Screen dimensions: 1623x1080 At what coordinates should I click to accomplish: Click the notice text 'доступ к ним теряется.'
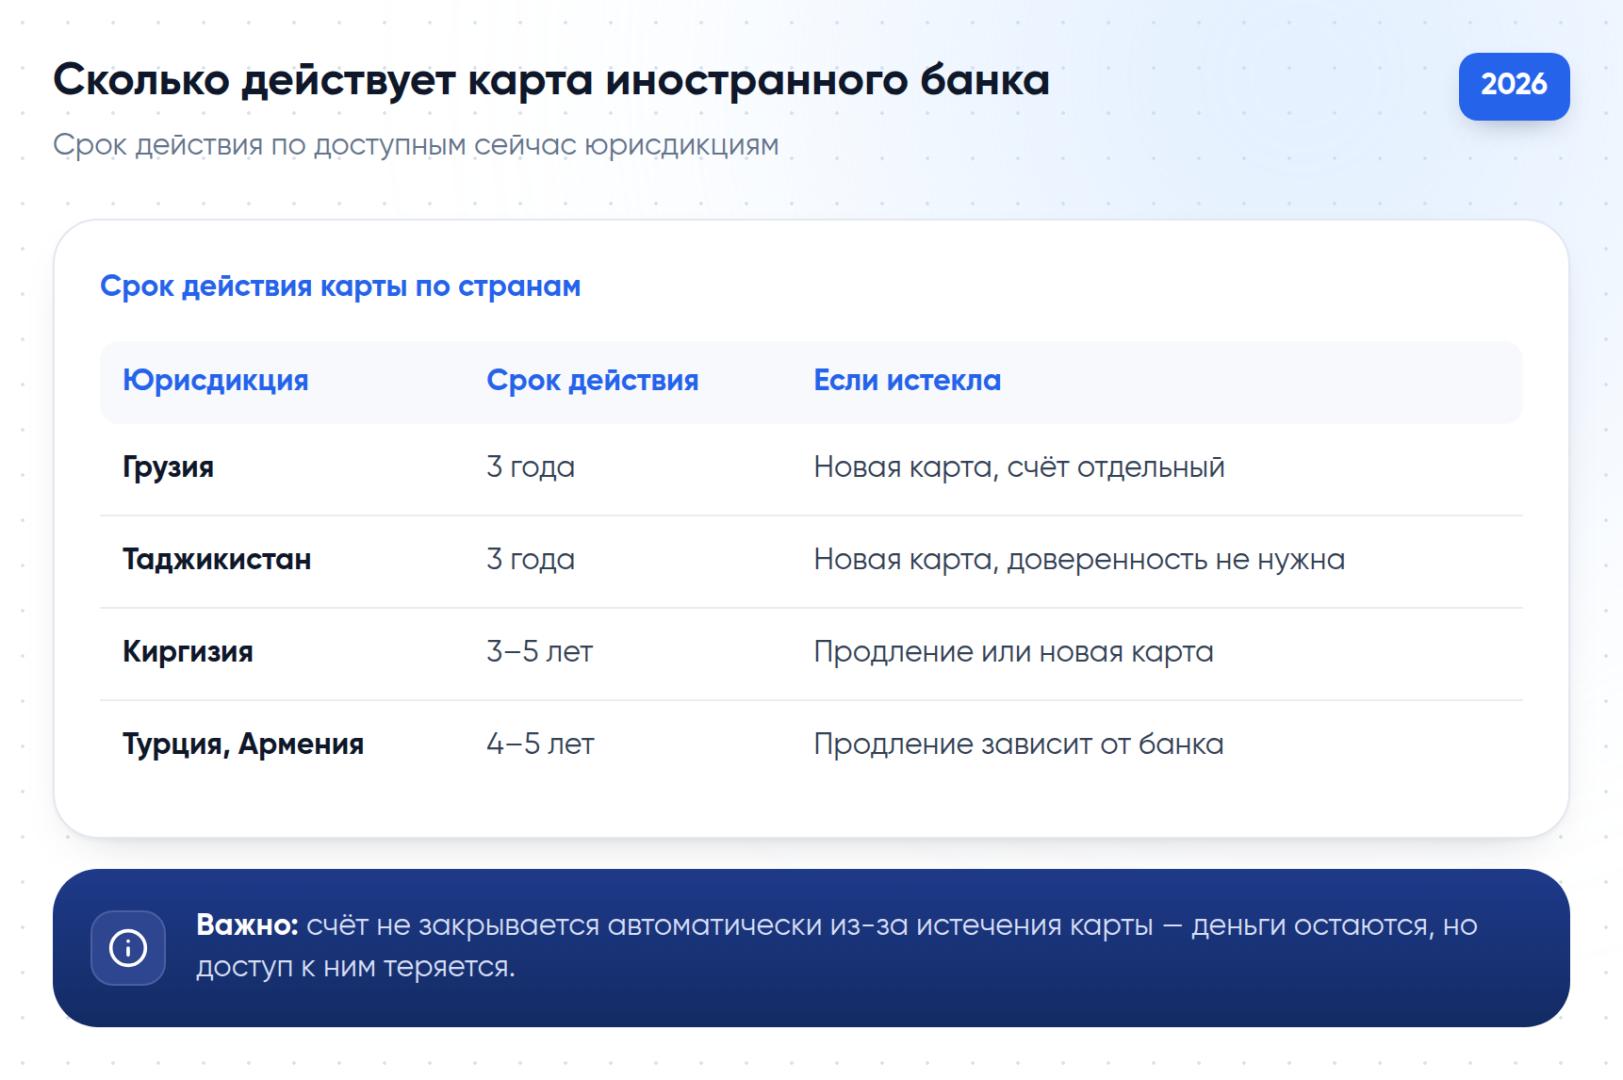click(x=355, y=967)
